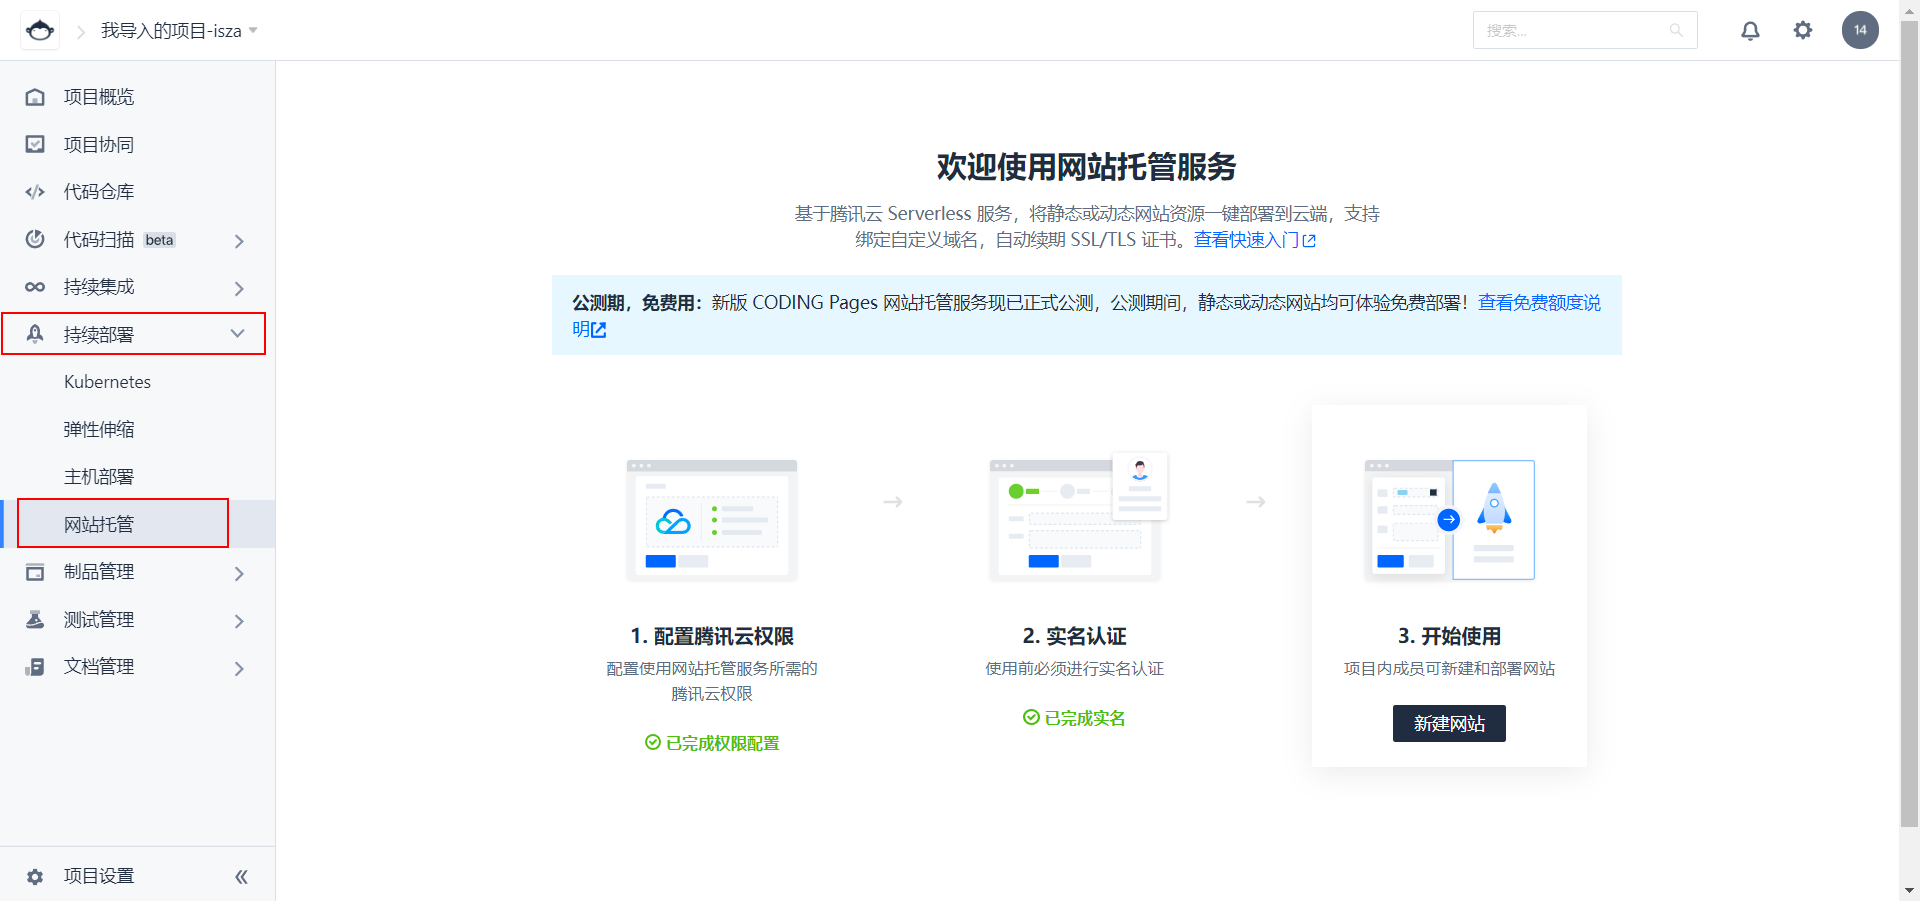Expand the 代码扫描 chevron
The height and width of the screenshot is (901, 1920).
239,241
